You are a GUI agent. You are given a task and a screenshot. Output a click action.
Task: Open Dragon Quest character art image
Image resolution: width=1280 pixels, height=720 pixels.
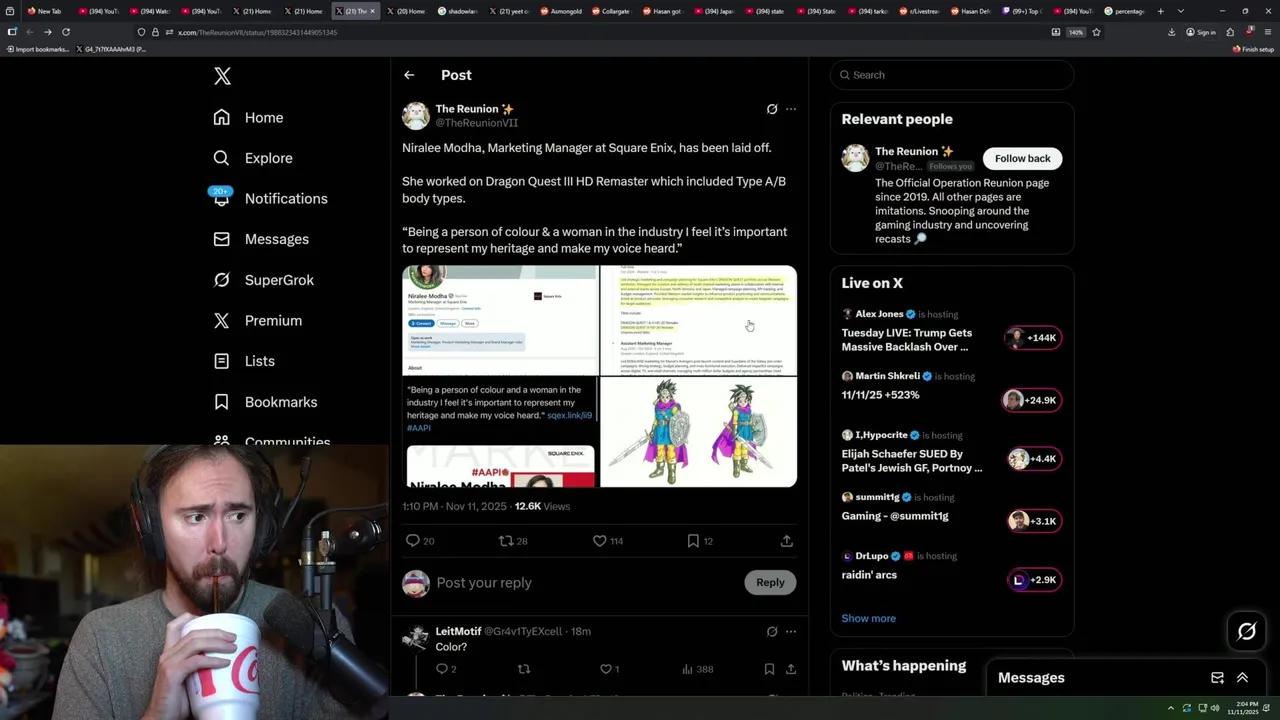[x=698, y=432]
